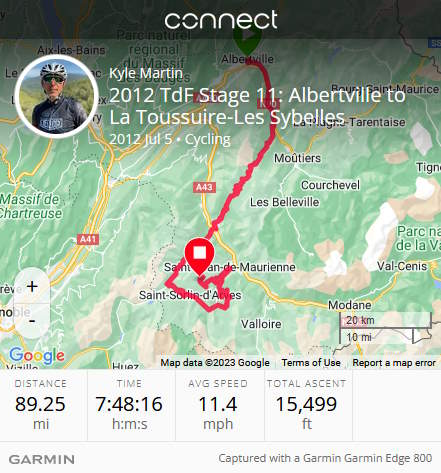Open Kyle Martin's profile photo
Screen dimensions: 441x473
click(57, 97)
